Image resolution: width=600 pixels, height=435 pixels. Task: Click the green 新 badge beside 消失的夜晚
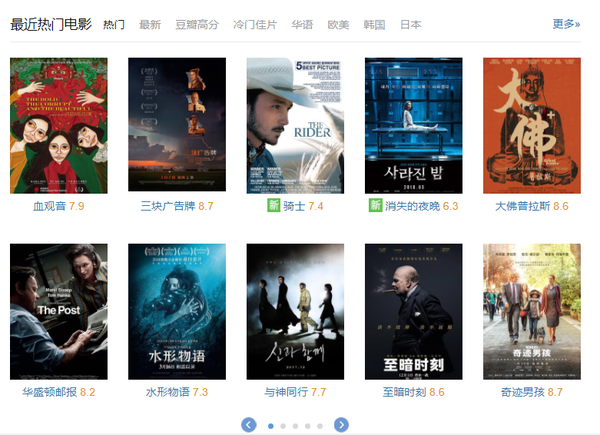pos(375,205)
